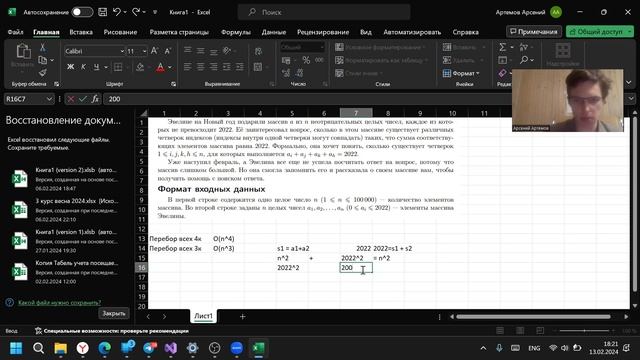640x360 pixels.
Task: Click the borders grid icon
Action: click(118, 67)
